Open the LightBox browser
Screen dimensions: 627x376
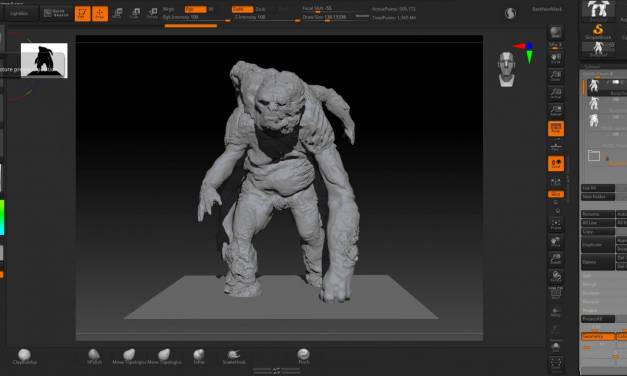tap(18, 13)
